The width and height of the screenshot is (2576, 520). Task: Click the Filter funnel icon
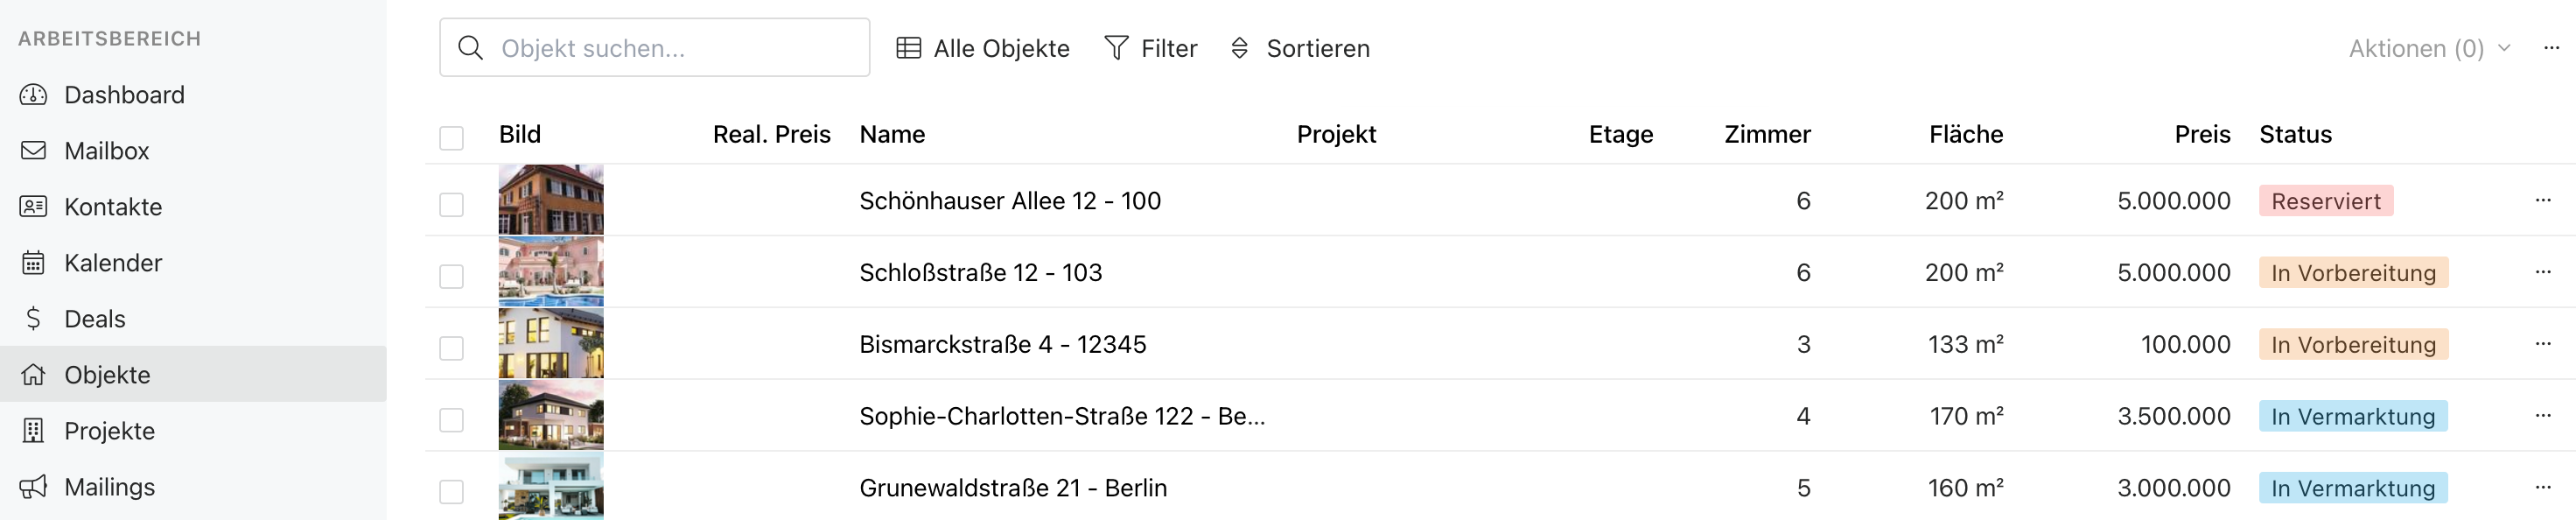coord(1116,48)
